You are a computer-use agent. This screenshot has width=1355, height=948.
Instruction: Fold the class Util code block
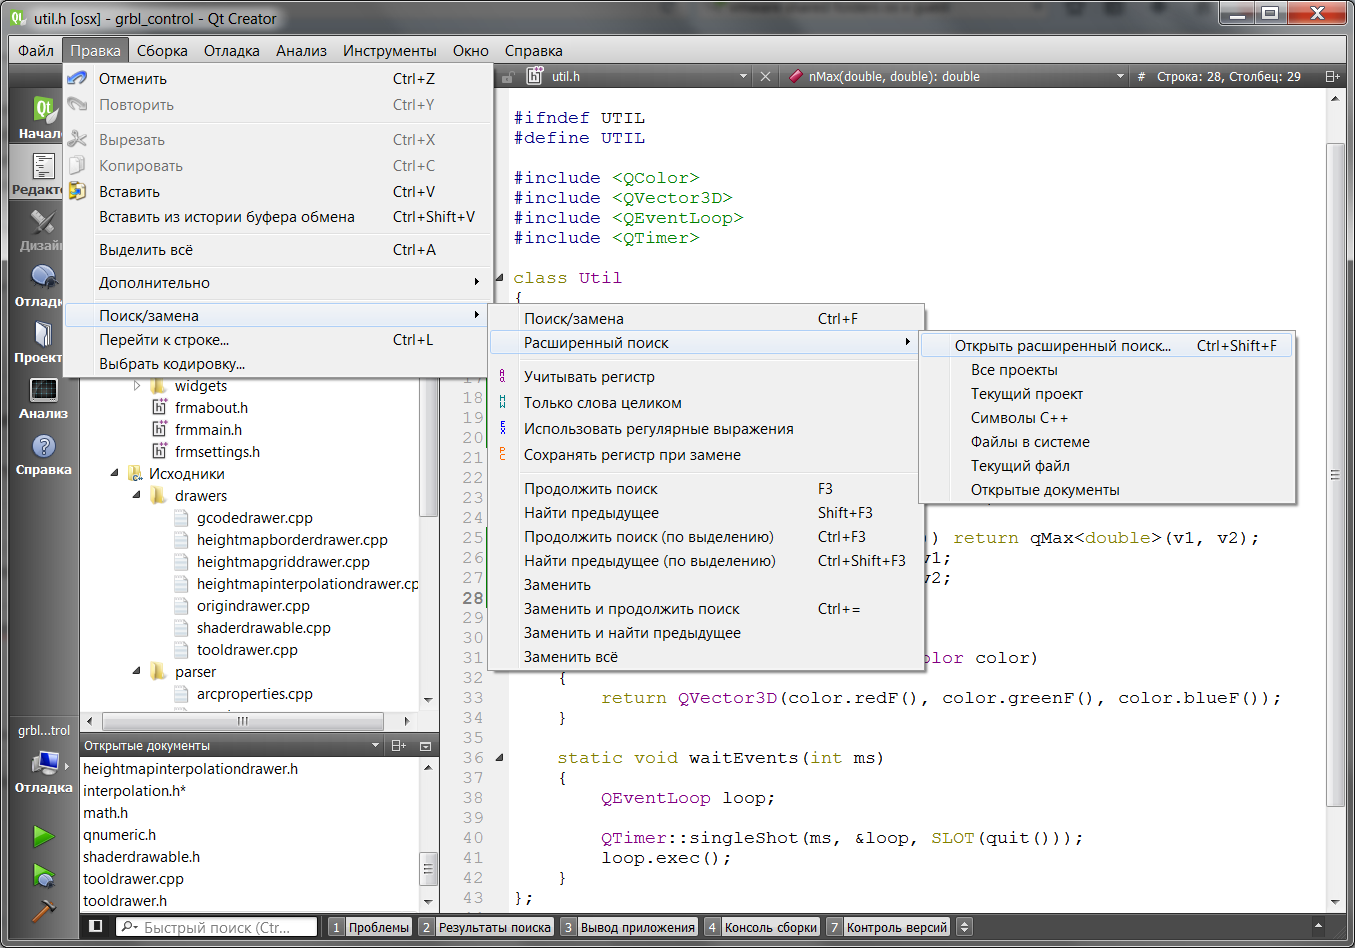point(499,278)
